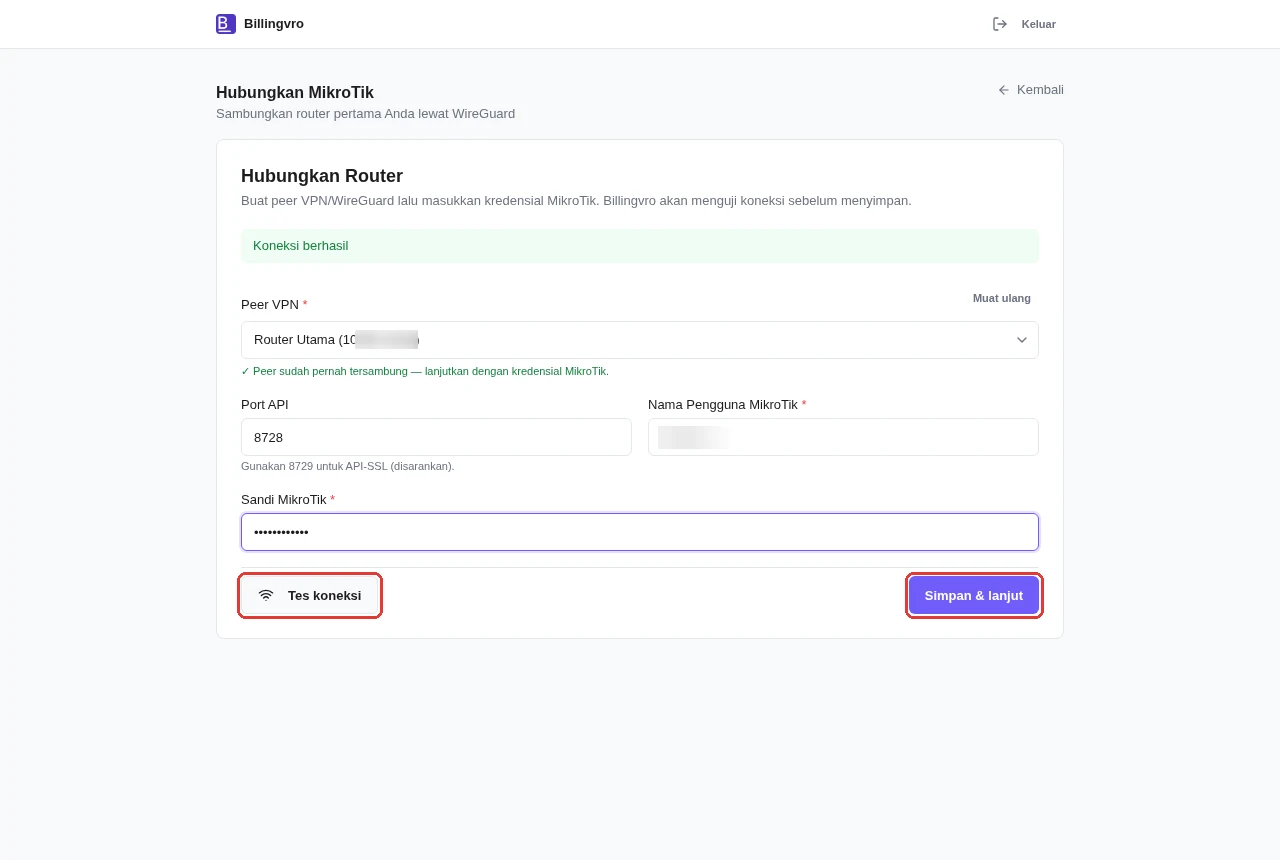The height and width of the screenshot is (860, 1280).
Task: Click the 'Hubungkan MikroTik' page title
Action: coord(295,93)
